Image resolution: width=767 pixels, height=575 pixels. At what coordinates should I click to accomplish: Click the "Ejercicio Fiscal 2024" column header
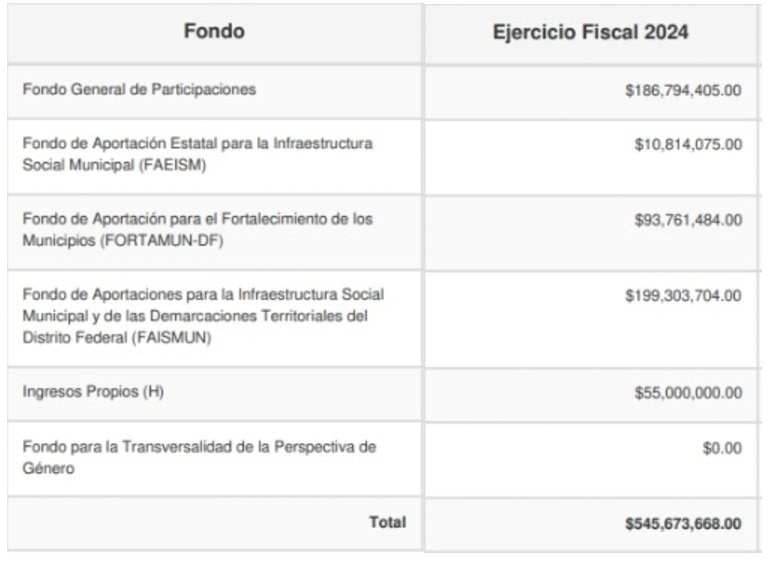pyautogui.click(x=590, y=32)
